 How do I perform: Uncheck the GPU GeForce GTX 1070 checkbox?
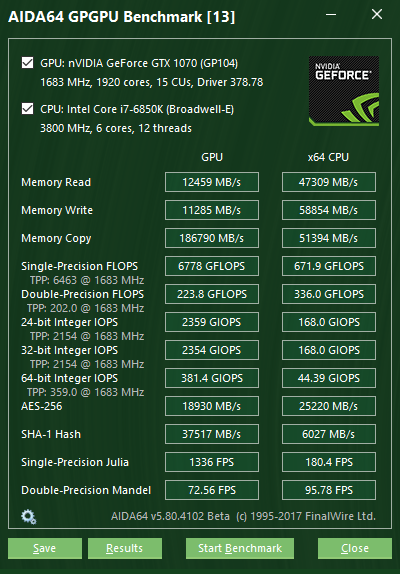[27, 63]
